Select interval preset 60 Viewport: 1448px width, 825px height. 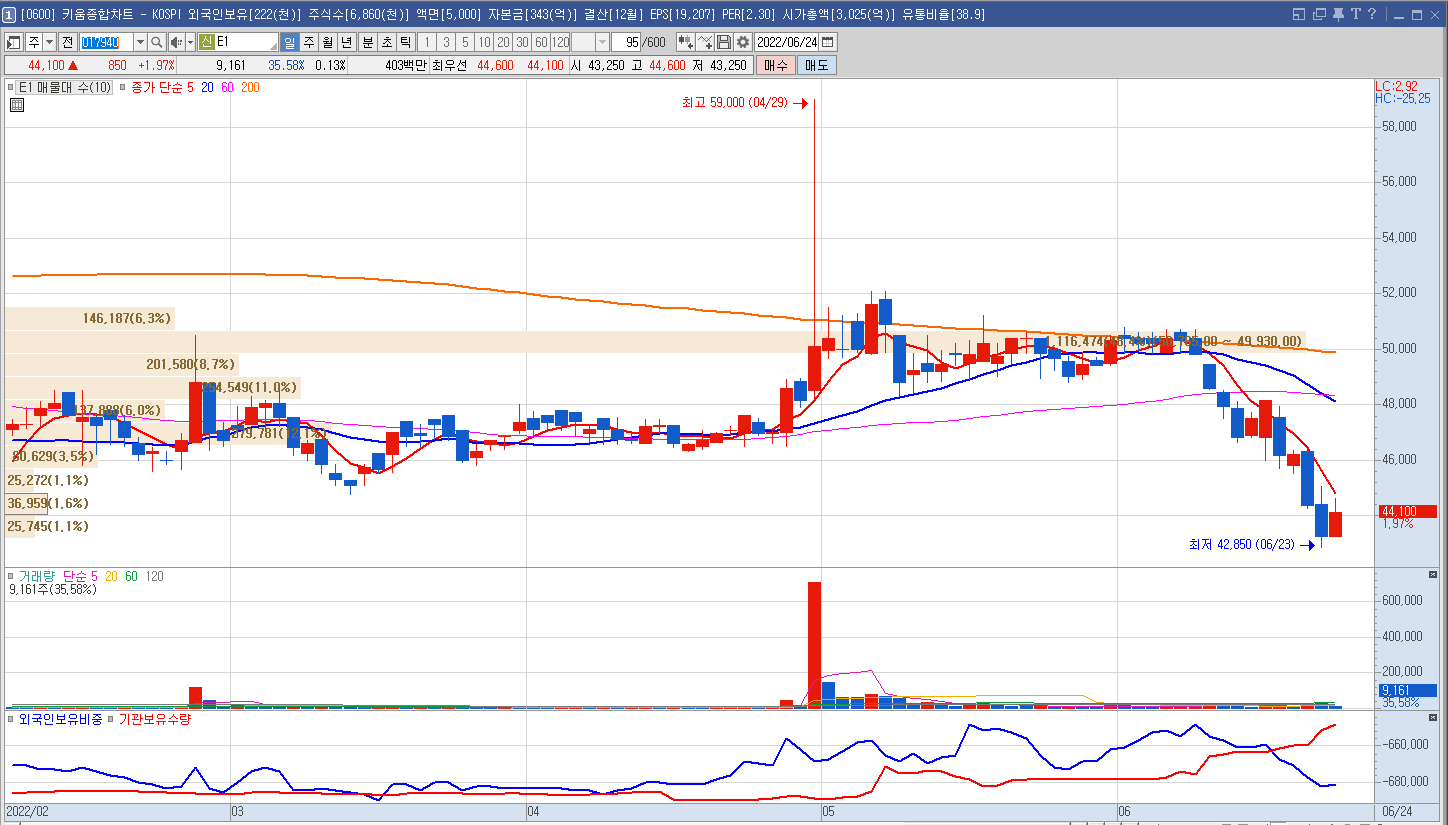(x=541, y=42)
